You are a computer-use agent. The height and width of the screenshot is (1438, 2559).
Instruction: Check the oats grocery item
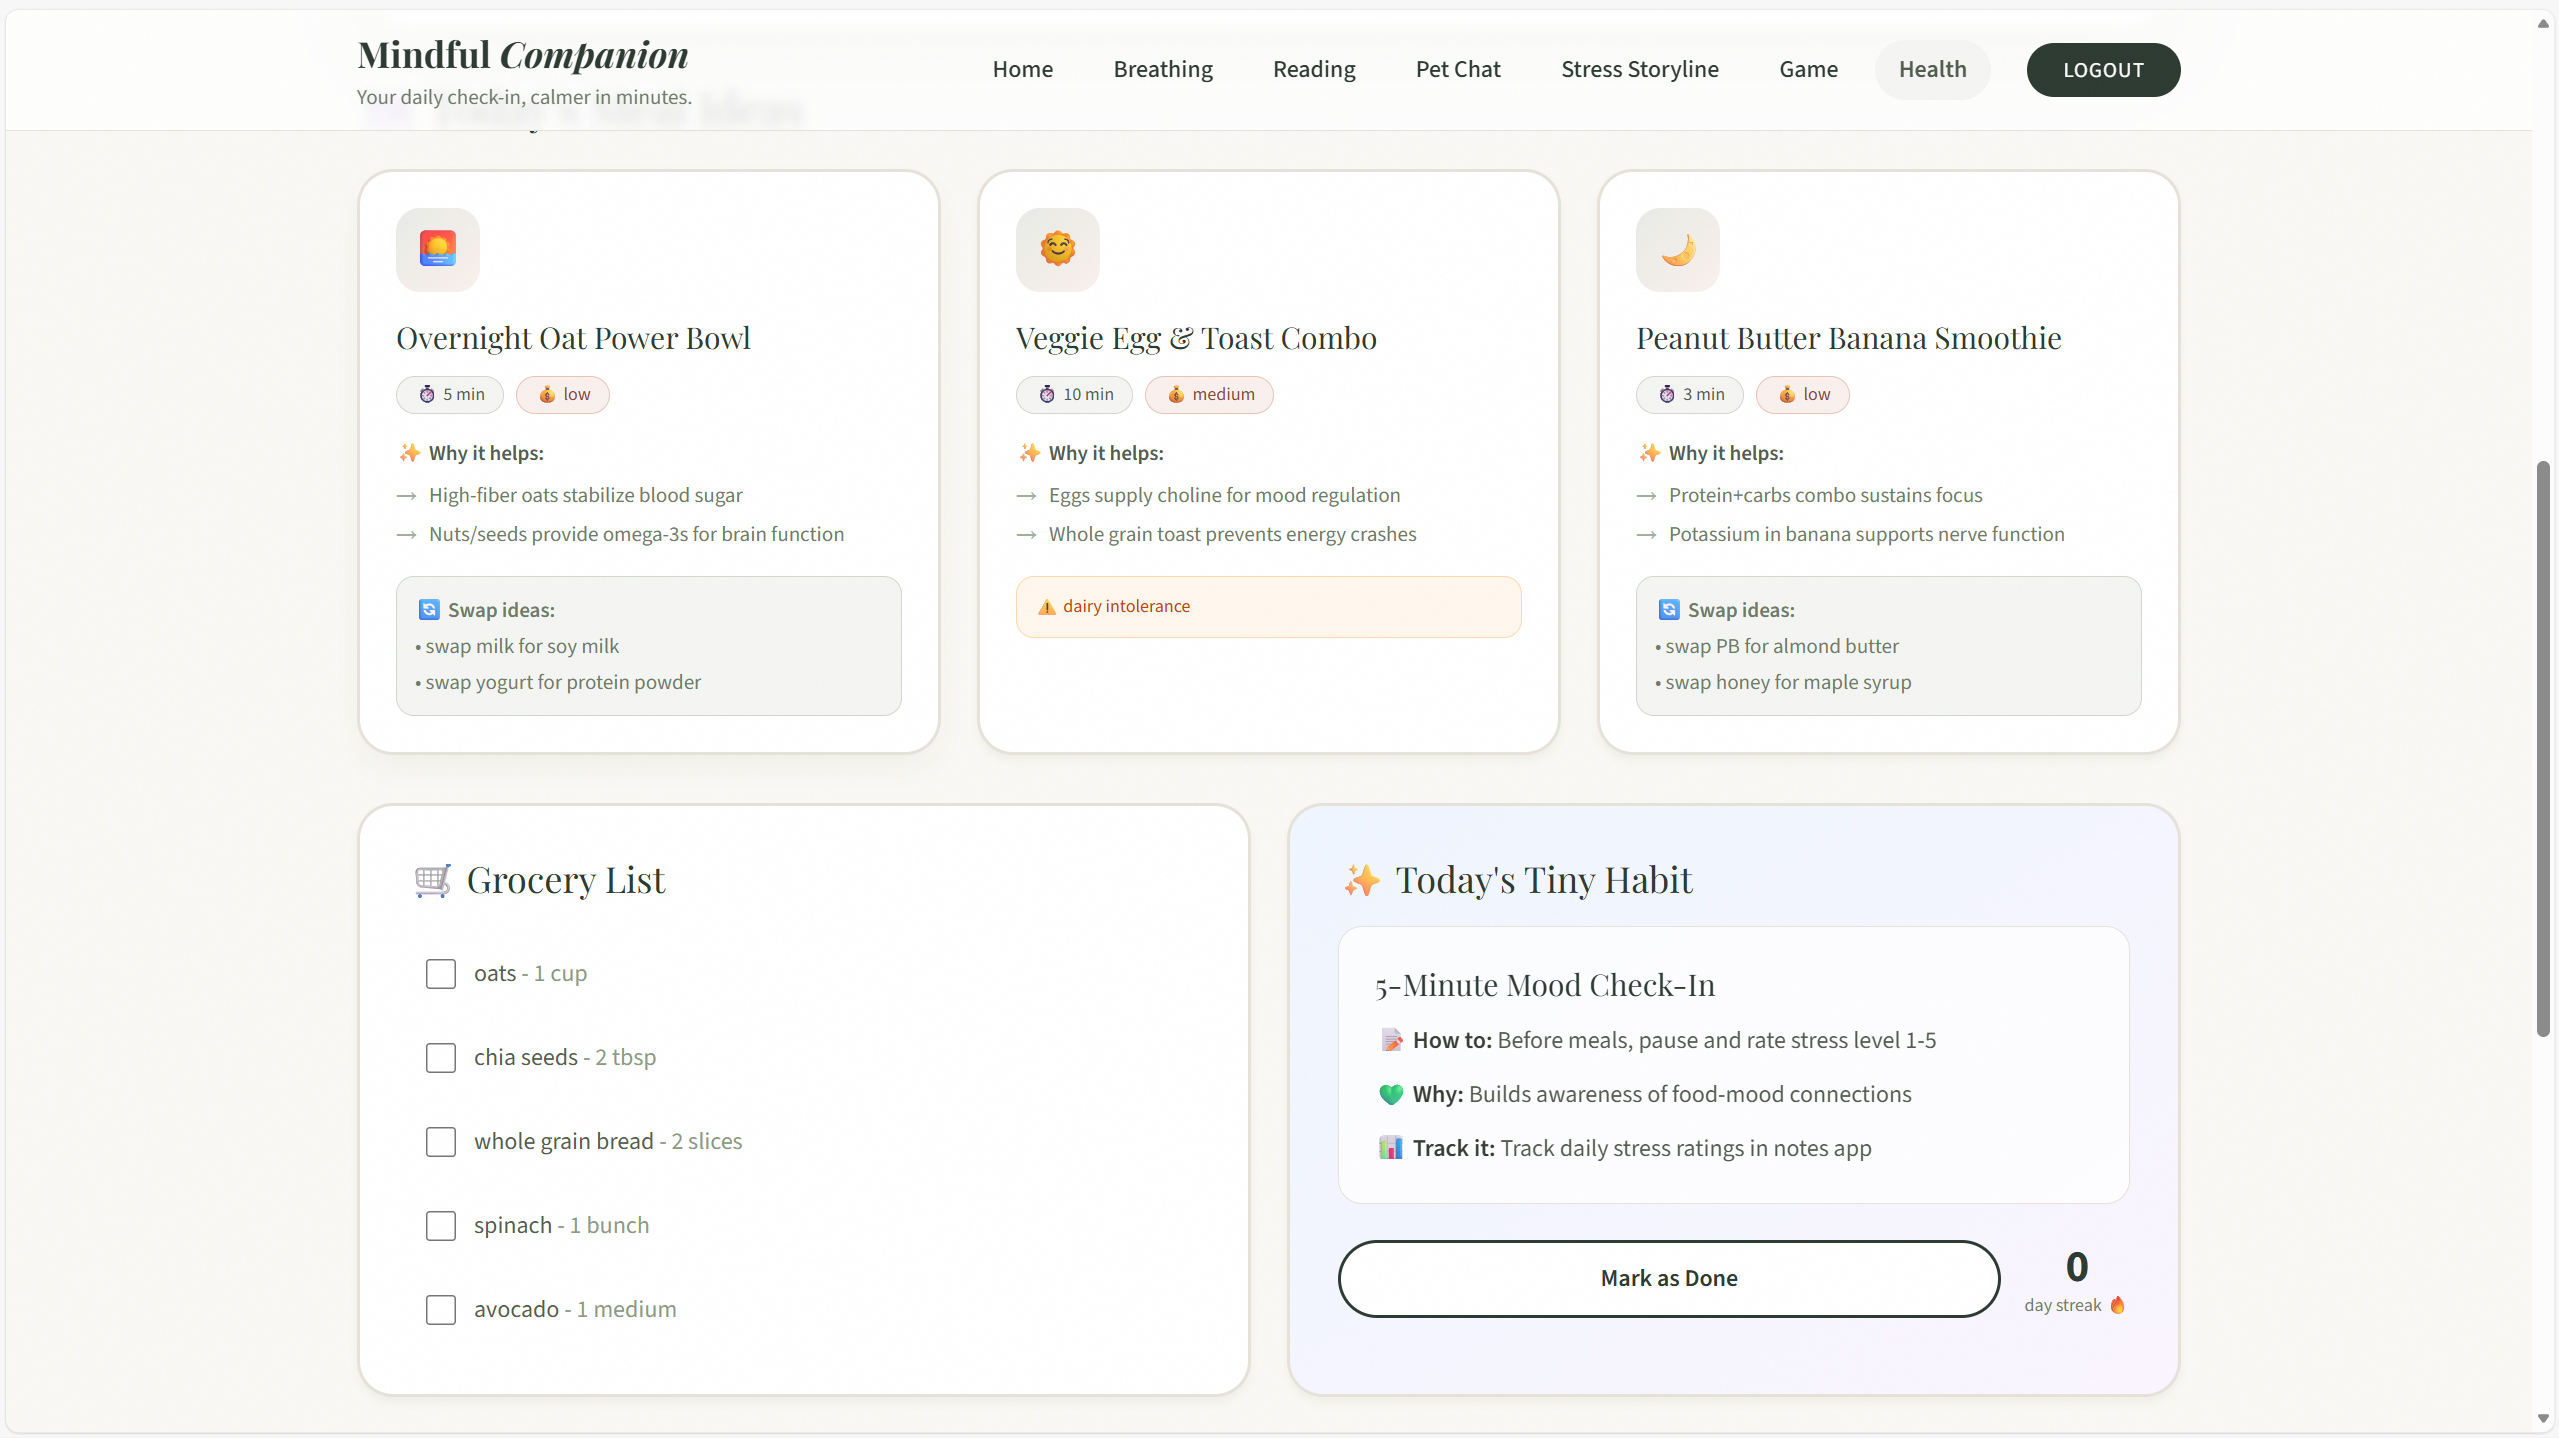pos(440,974)
